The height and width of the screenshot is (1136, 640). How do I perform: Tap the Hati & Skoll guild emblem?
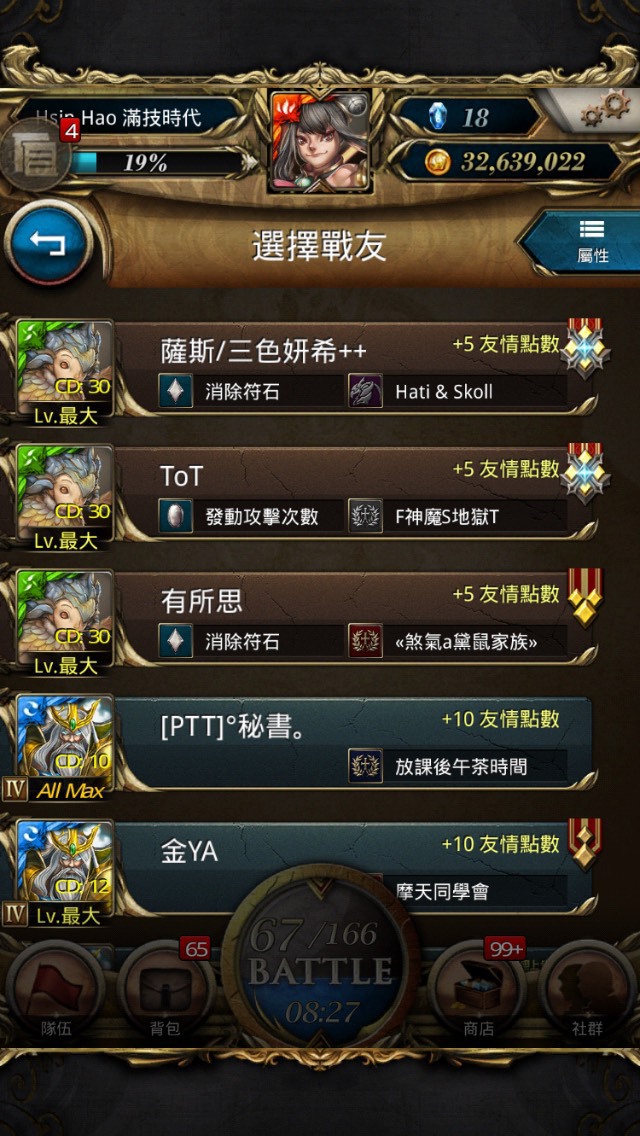[x=365, y=392]
